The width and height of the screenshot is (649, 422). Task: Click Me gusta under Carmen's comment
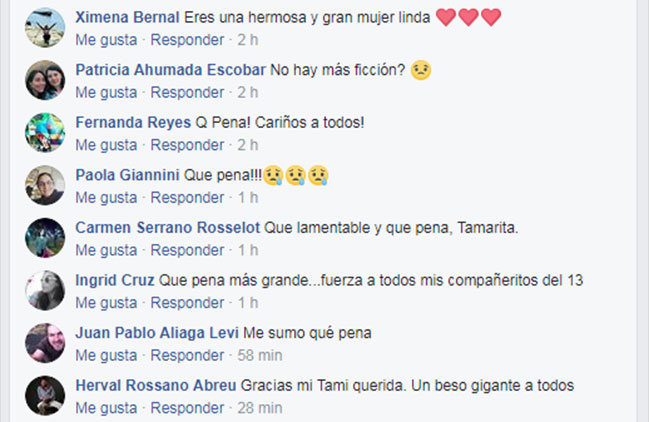click(106, 250)
